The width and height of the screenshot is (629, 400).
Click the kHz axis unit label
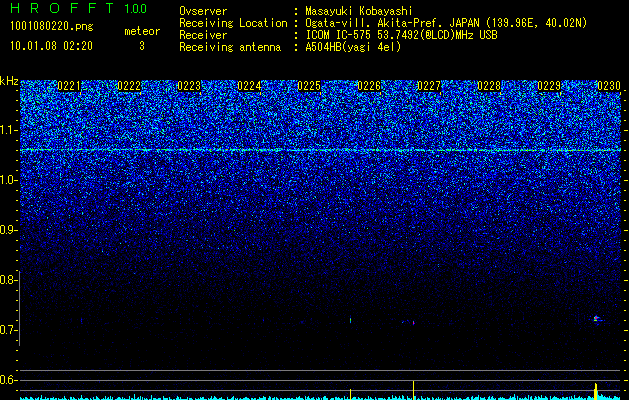tap(9, 81)
